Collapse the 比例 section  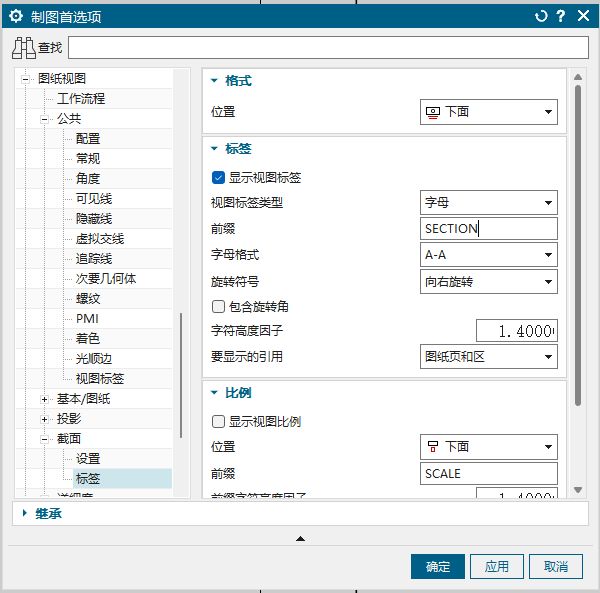click(x=214, y=393)
